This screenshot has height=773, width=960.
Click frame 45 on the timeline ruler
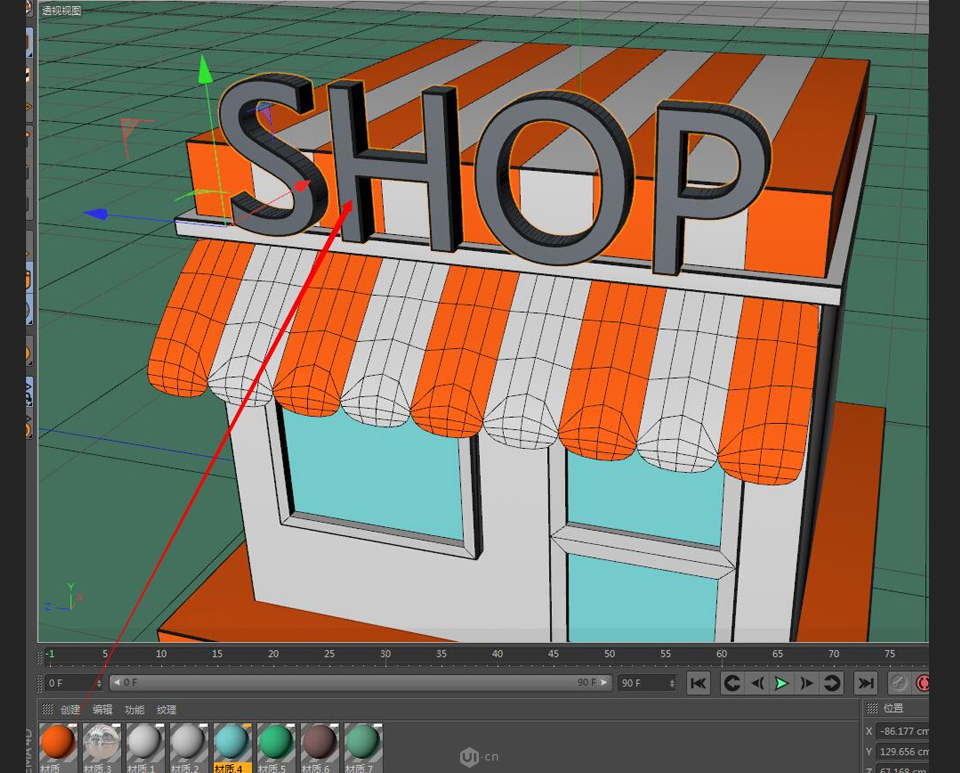point(553,653)
